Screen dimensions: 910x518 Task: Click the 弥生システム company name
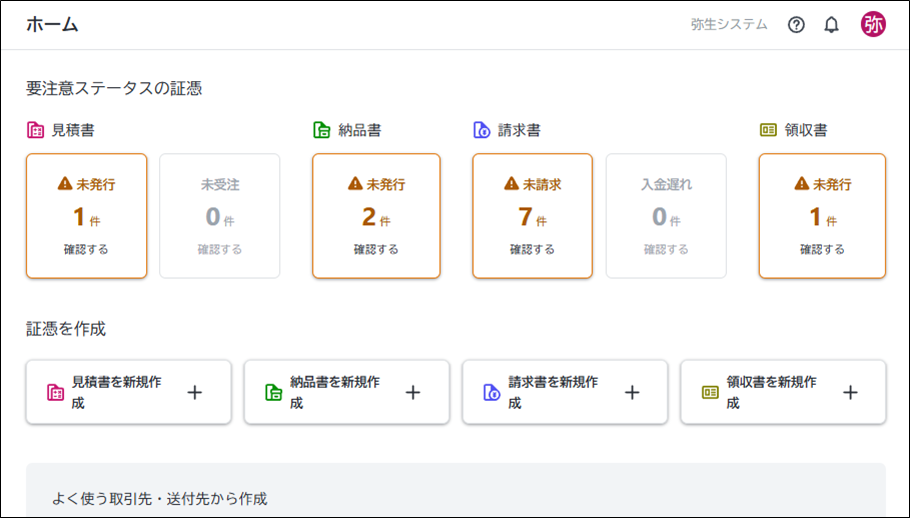tap(729, 24)
